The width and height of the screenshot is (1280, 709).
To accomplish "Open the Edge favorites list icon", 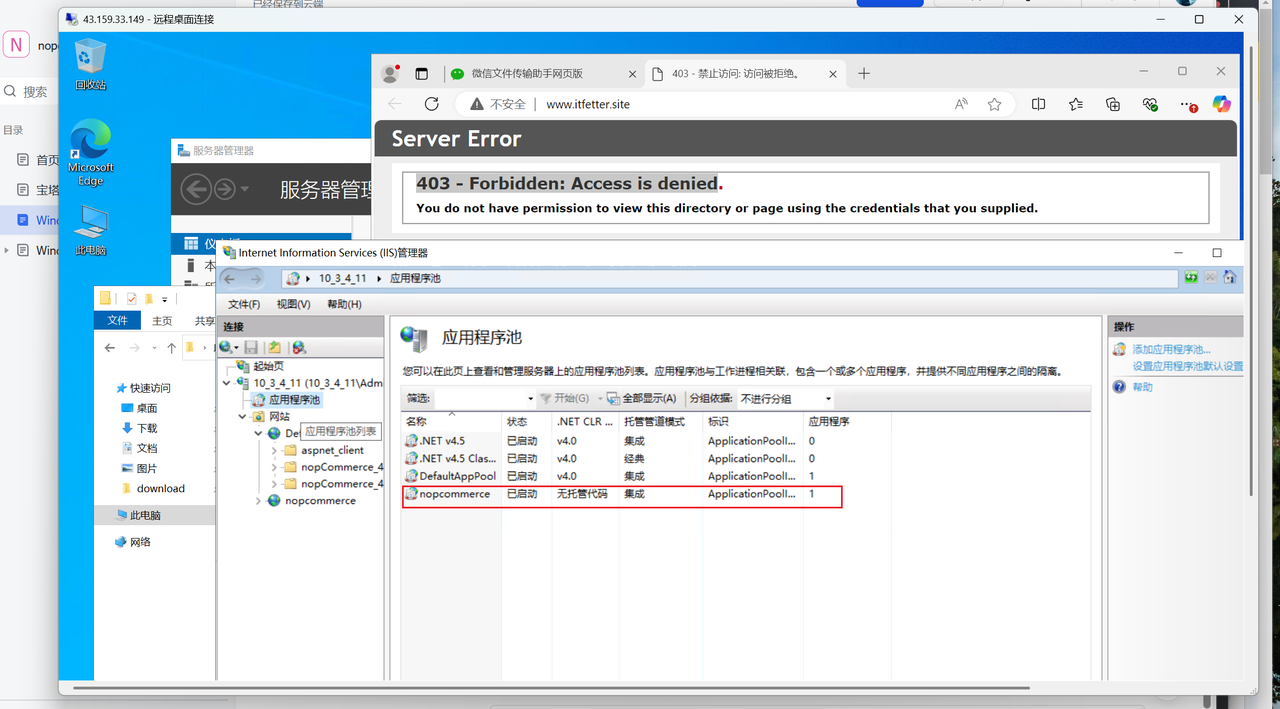I will click(x=1076, y=104).
